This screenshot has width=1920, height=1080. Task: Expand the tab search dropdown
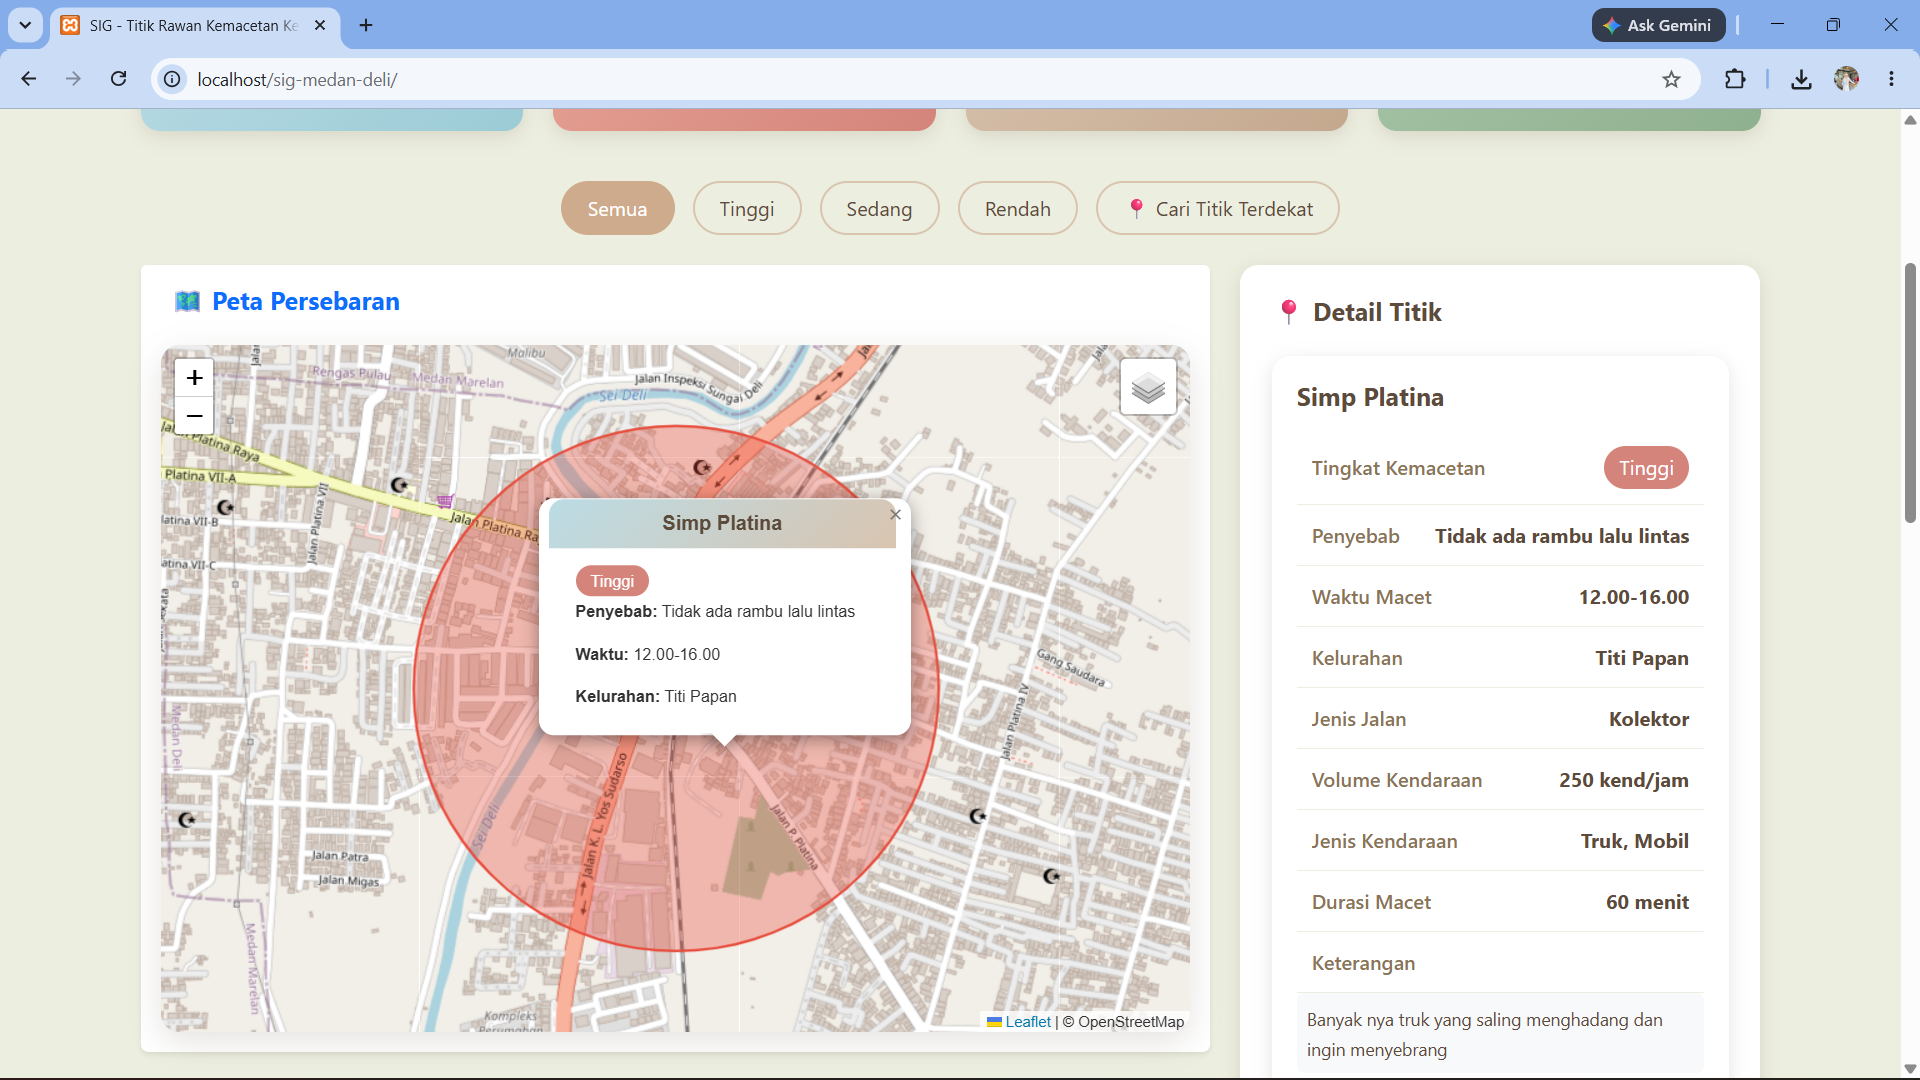click(x=25, y=25)
